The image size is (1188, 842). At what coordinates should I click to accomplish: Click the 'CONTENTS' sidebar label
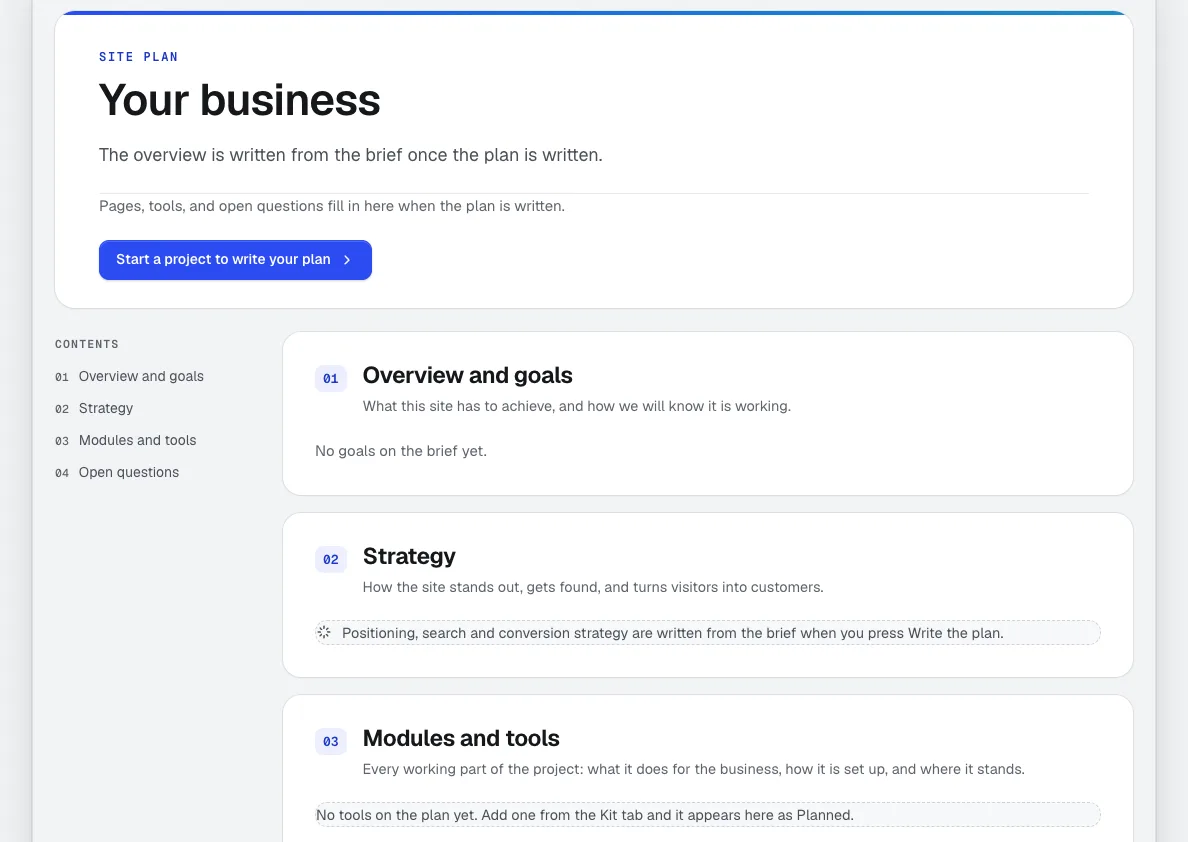[87, 344]
